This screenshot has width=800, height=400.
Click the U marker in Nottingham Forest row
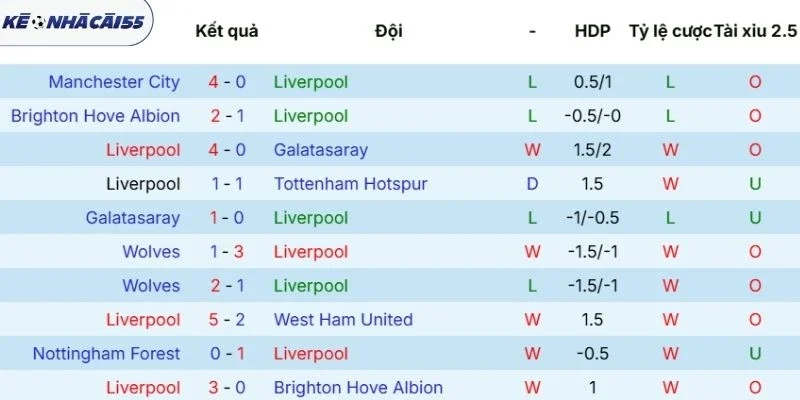coord(755,354)
